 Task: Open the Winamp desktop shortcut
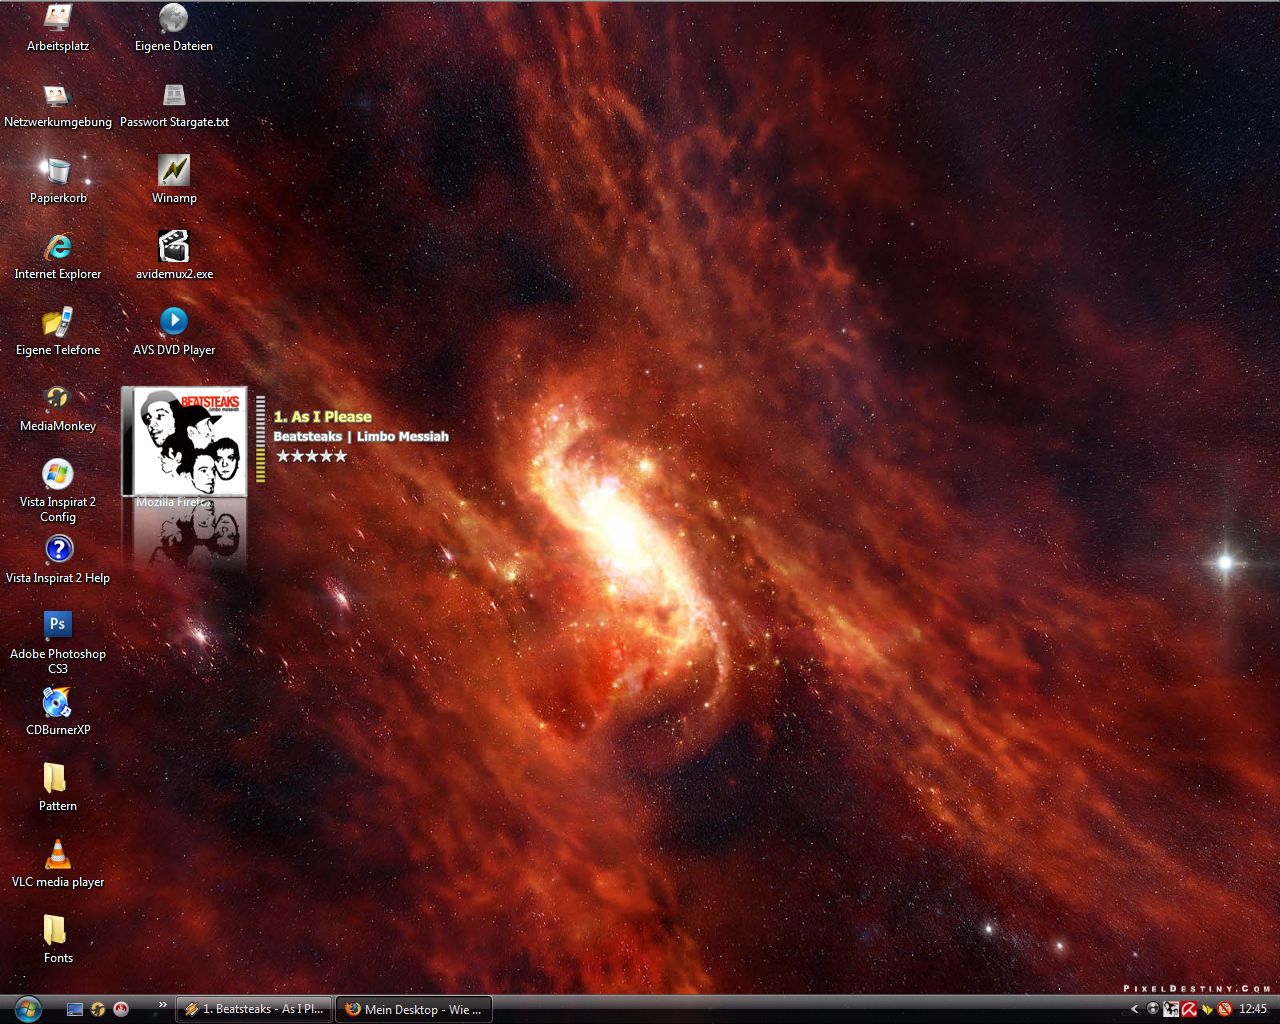(x=174, y=171)
